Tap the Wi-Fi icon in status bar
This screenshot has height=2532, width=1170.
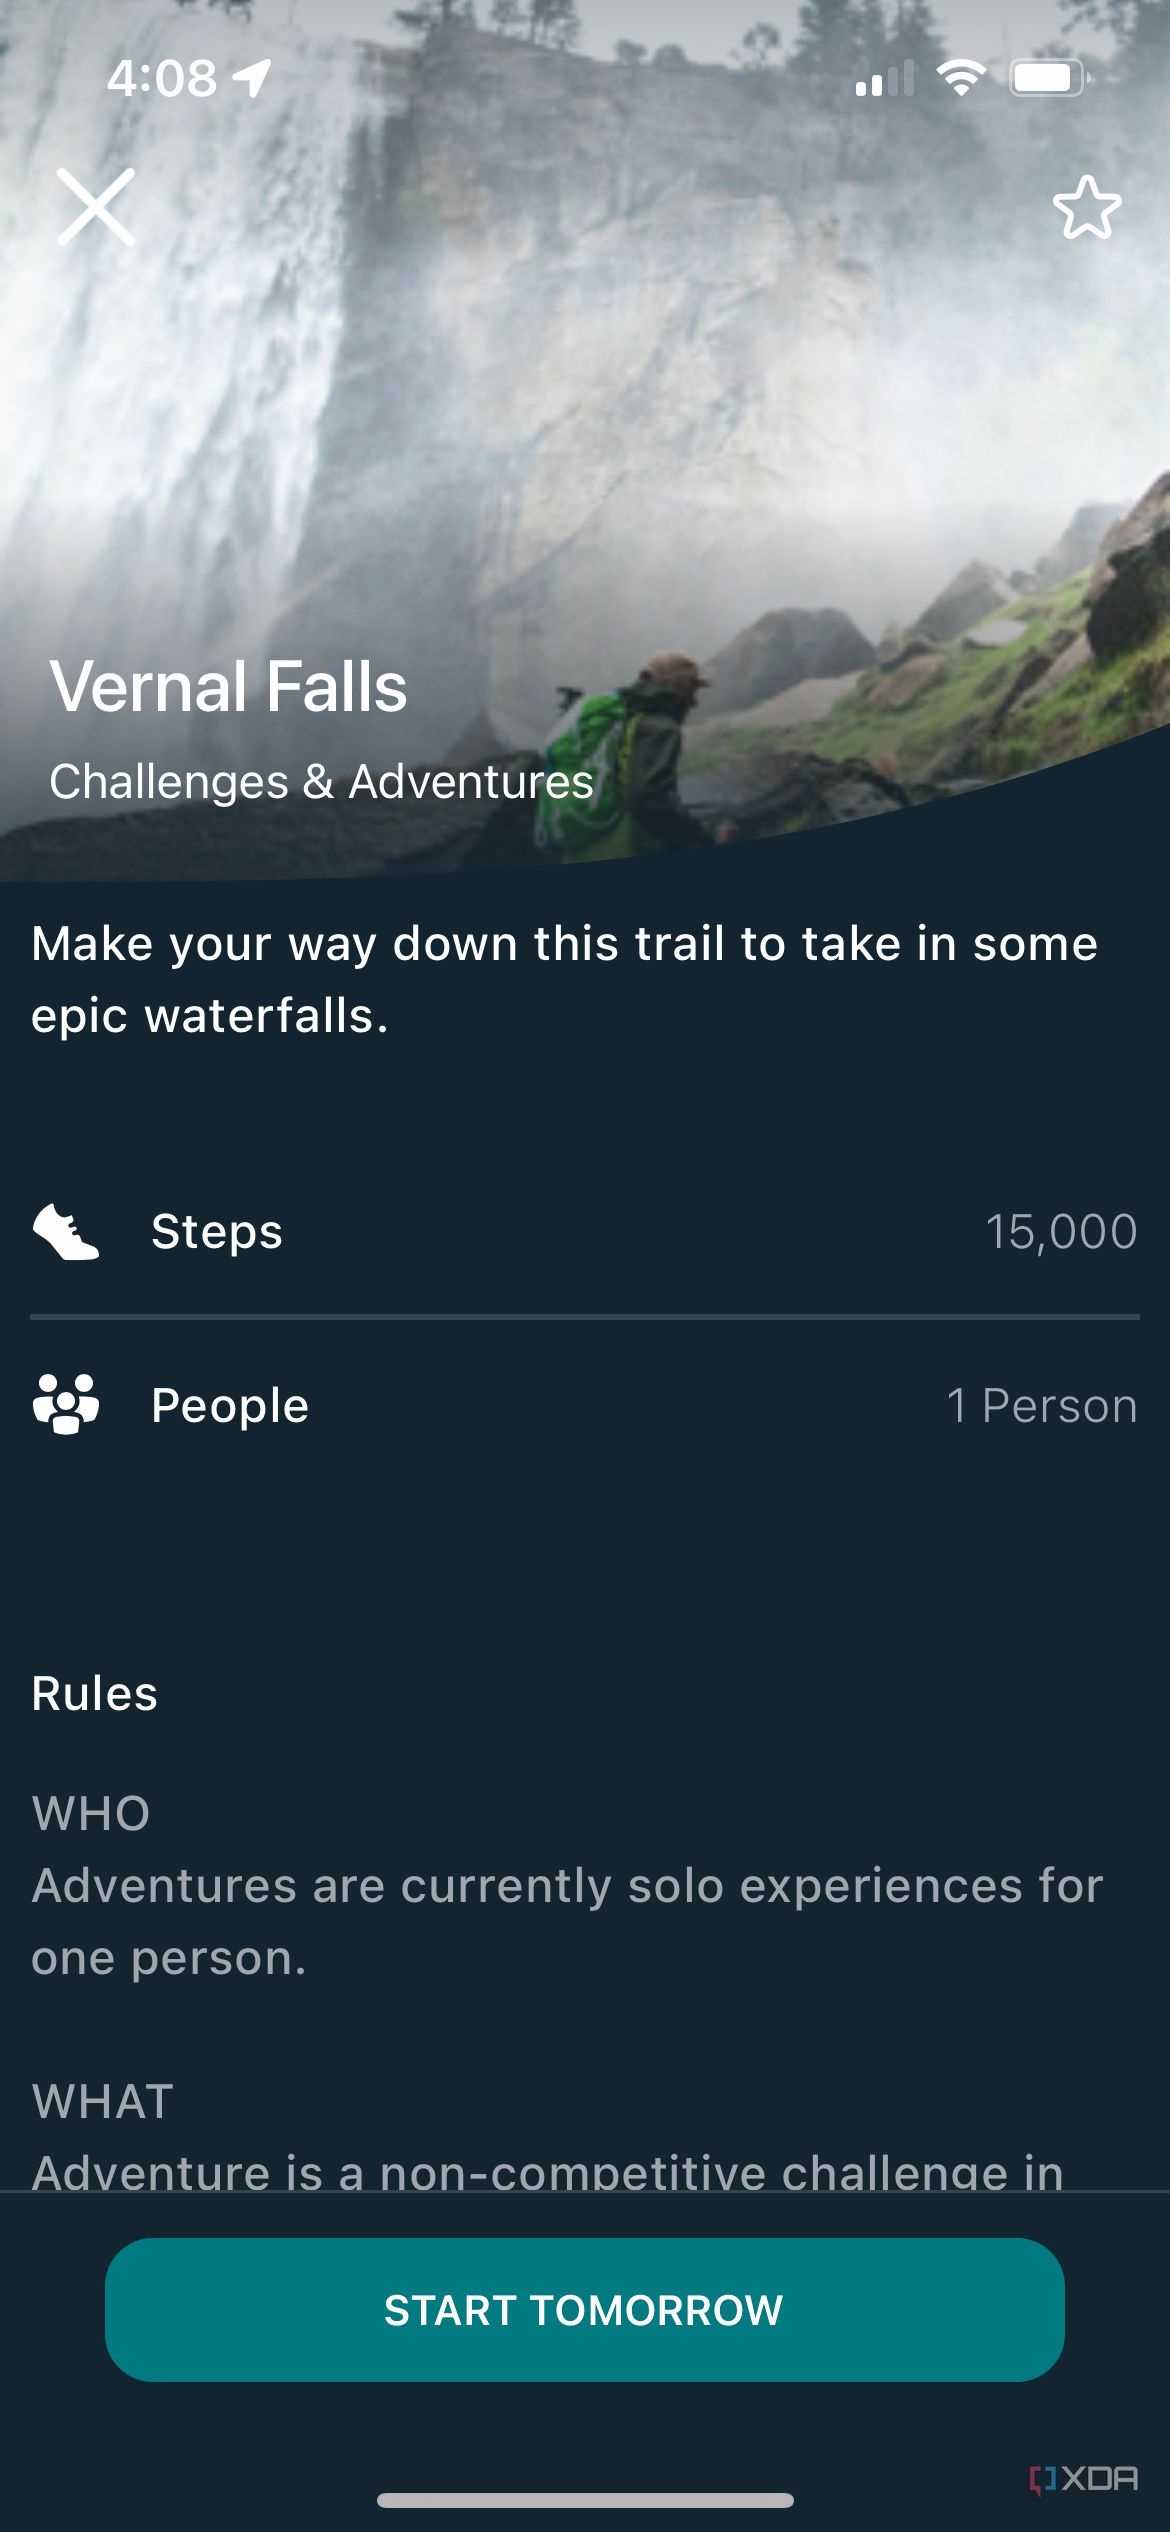(961, 78)
